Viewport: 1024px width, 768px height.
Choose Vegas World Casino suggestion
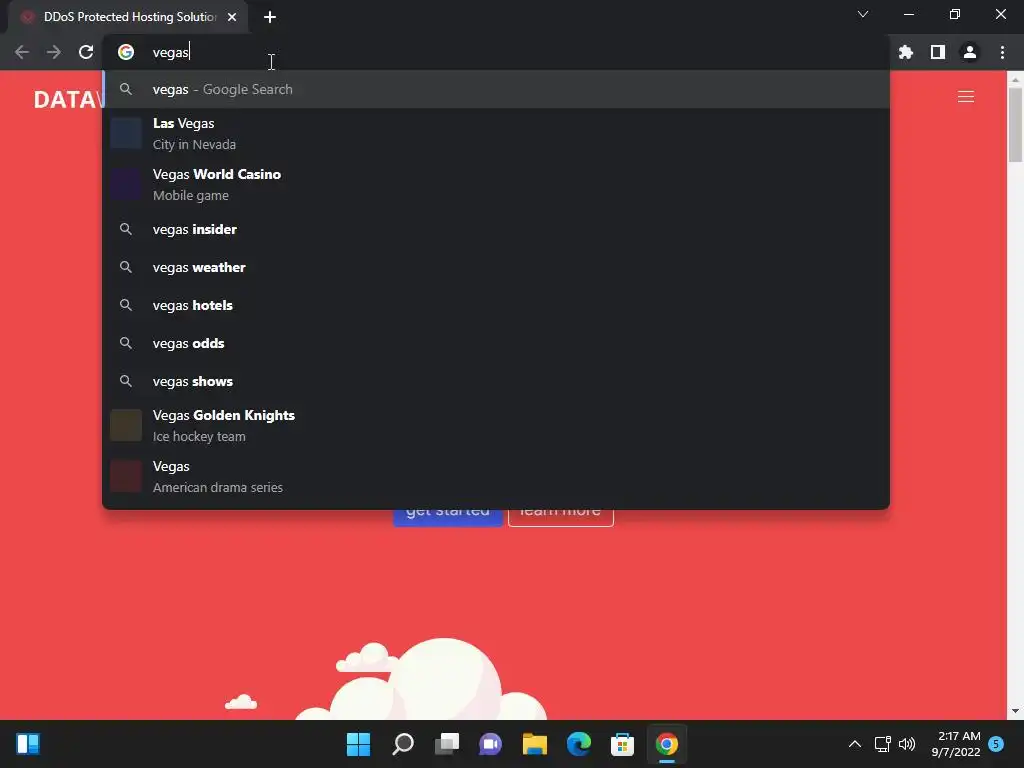tap(496, 184)
